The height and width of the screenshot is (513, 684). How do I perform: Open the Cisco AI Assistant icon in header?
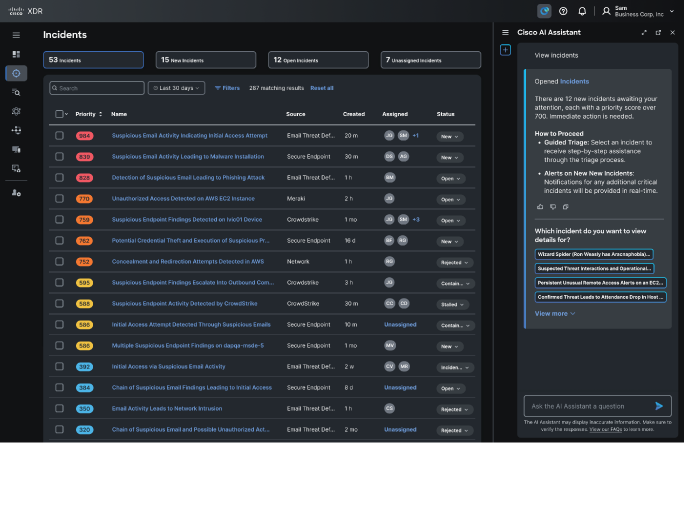(x=544, y=11)
